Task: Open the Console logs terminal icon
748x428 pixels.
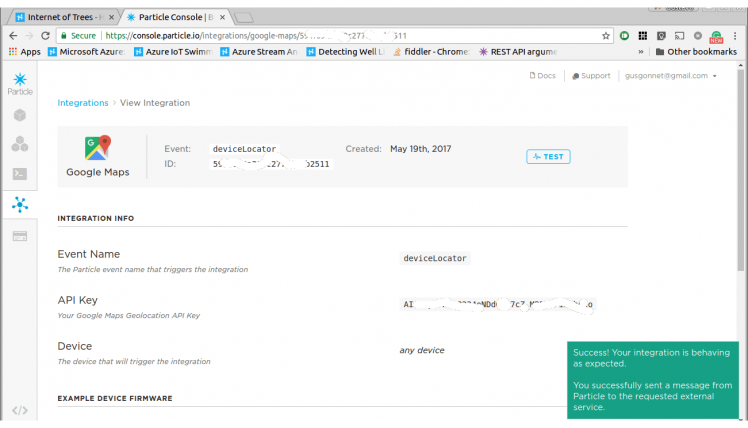Action: [20, 174]
